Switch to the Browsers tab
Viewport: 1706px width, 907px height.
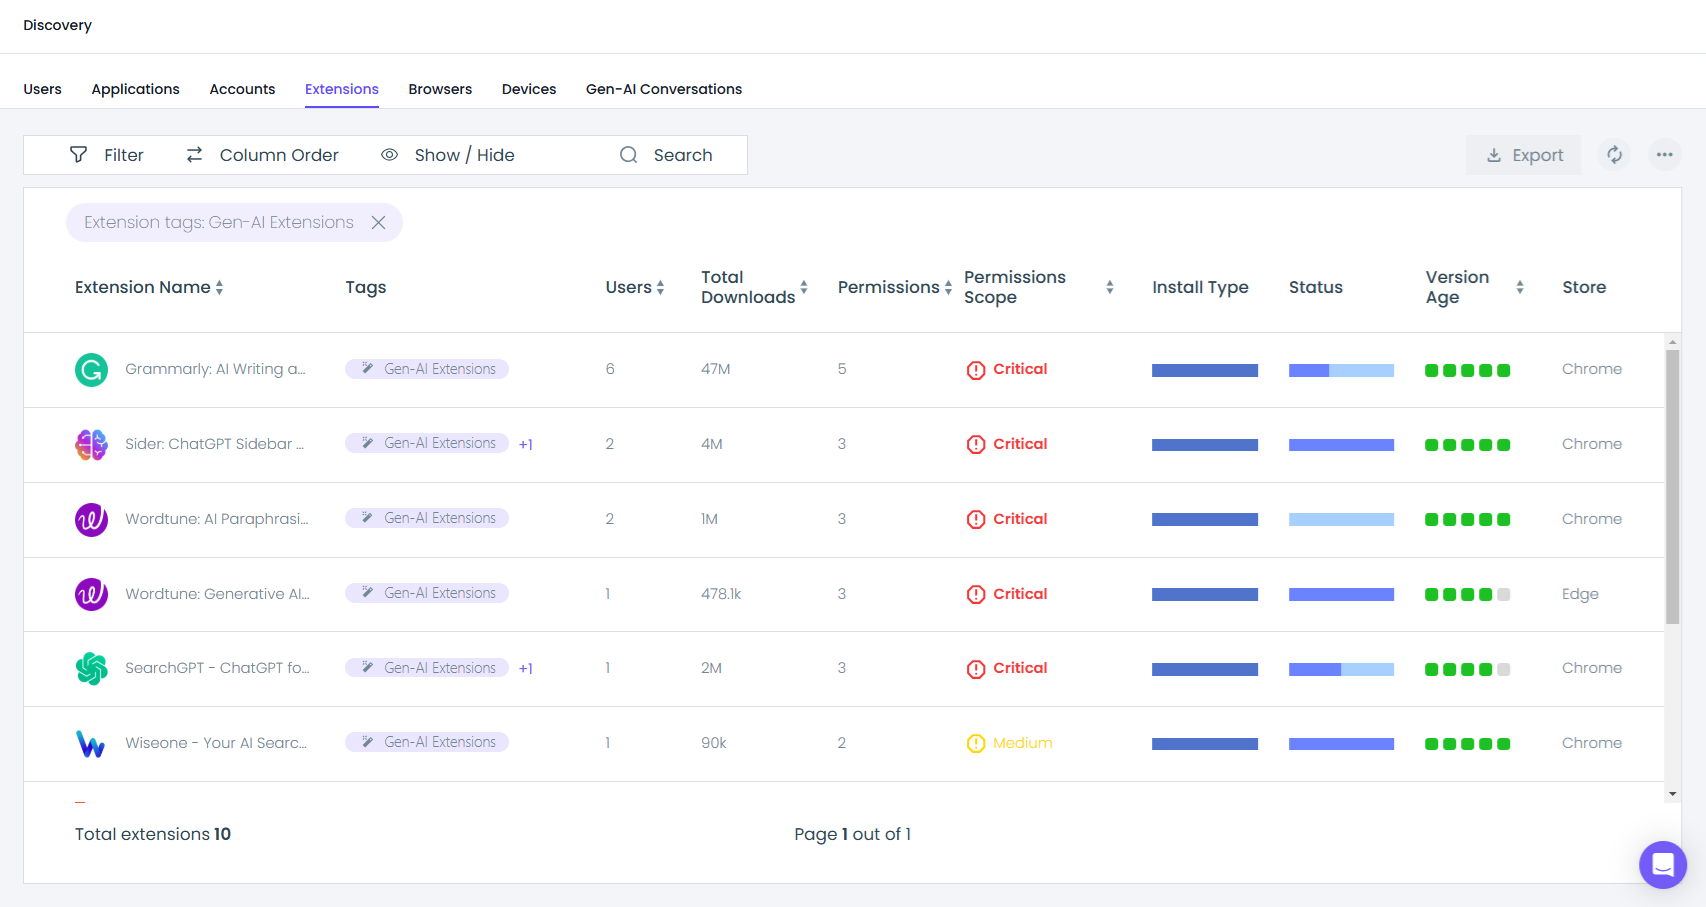440,89
